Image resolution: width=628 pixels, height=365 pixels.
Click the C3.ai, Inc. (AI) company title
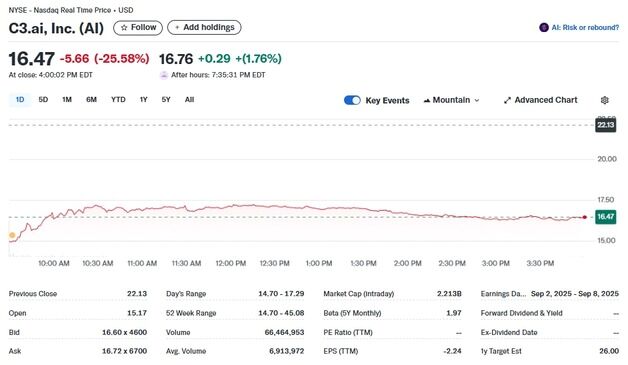coord(56,28)
